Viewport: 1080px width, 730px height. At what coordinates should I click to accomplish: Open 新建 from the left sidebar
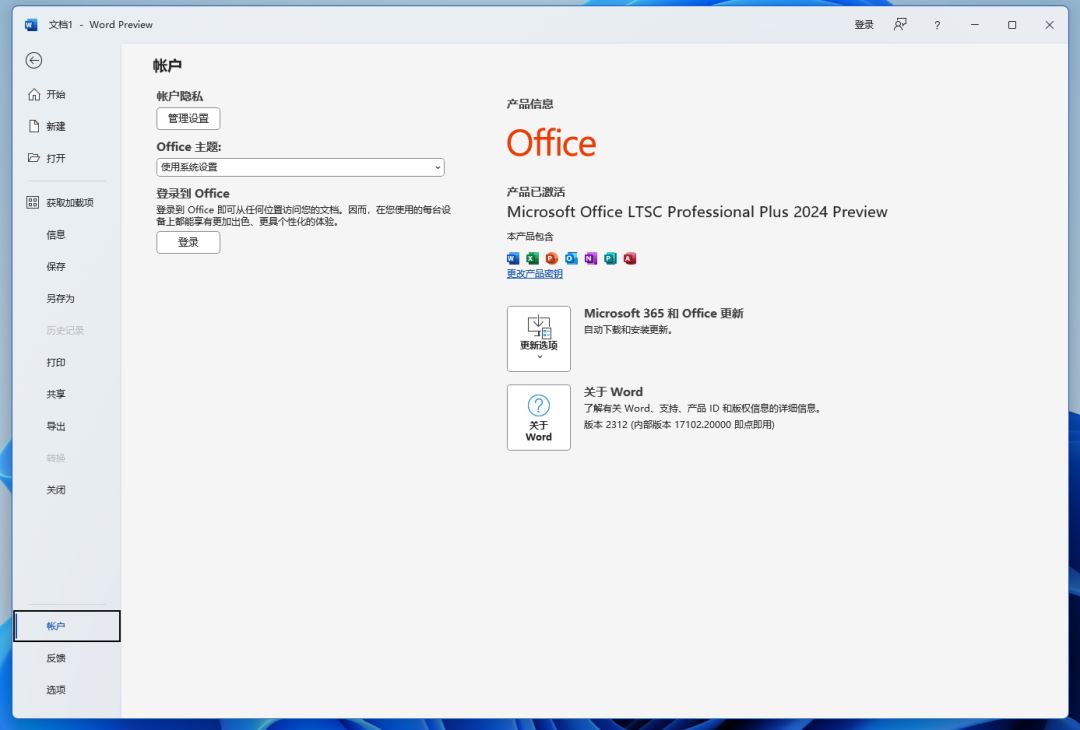[52, 126]
